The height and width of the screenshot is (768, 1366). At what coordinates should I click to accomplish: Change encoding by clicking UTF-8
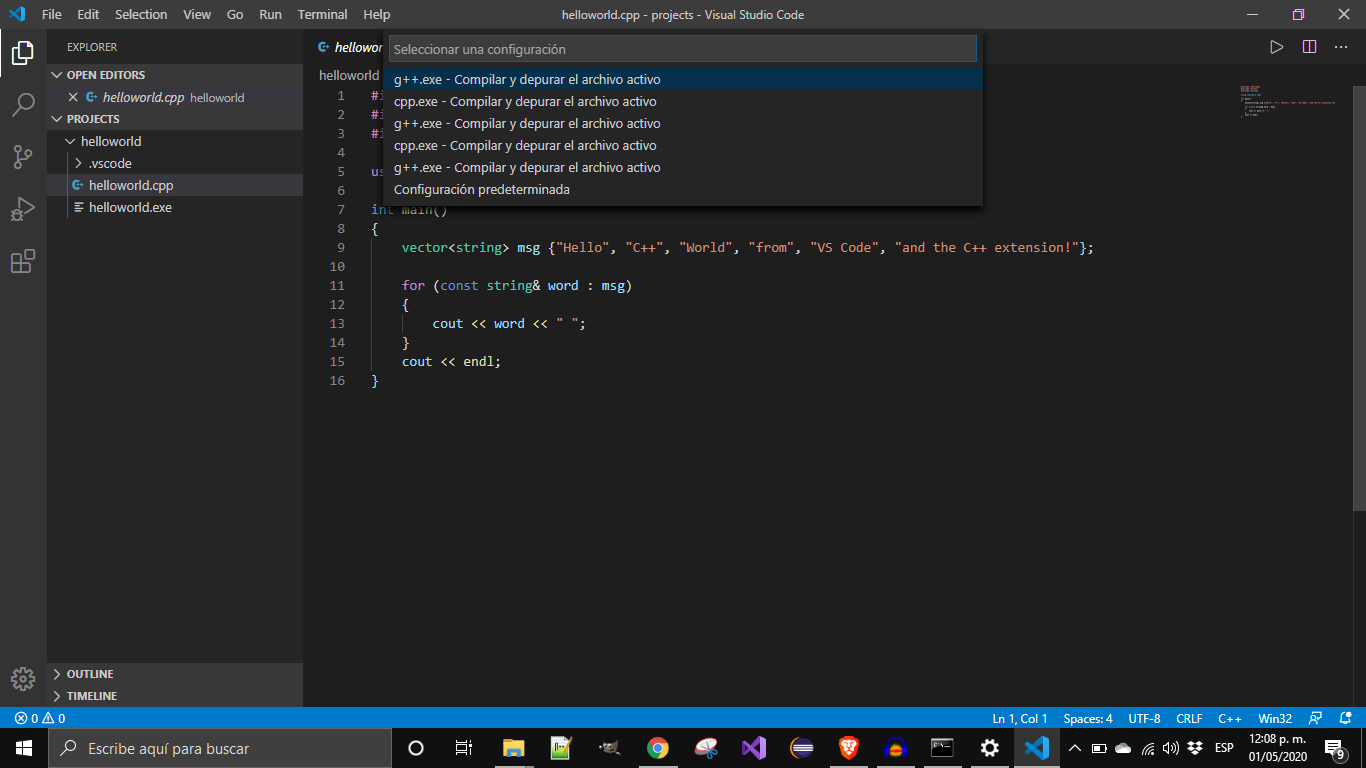1143,718
